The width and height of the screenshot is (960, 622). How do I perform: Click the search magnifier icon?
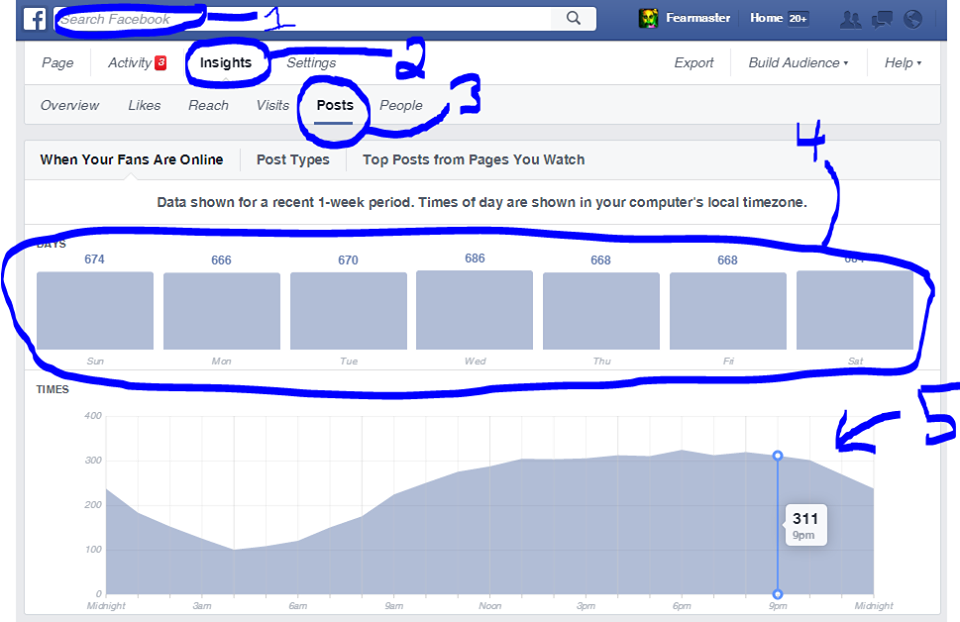tap(573, 18)
